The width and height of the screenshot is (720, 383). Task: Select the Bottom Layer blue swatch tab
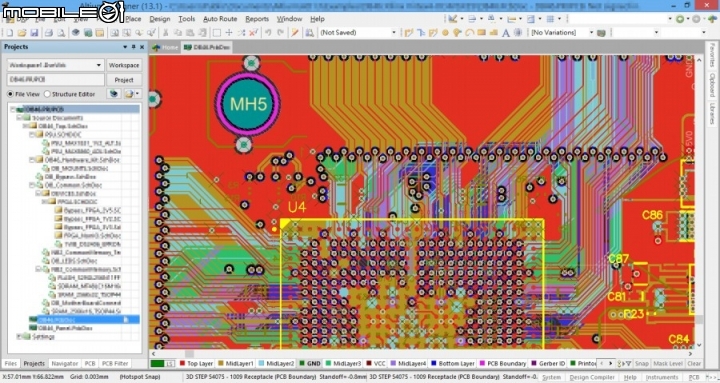453,363
